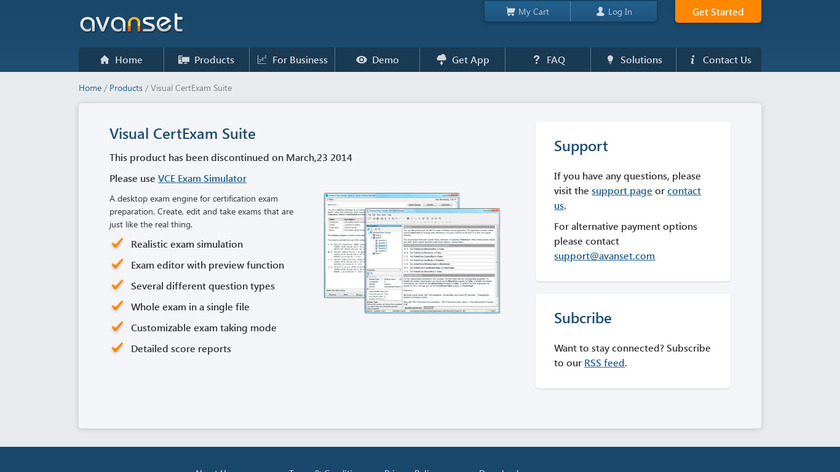Screen dimensions: 840x472
Task: Click the house icon in the navigation
Action: pos(104,59)
